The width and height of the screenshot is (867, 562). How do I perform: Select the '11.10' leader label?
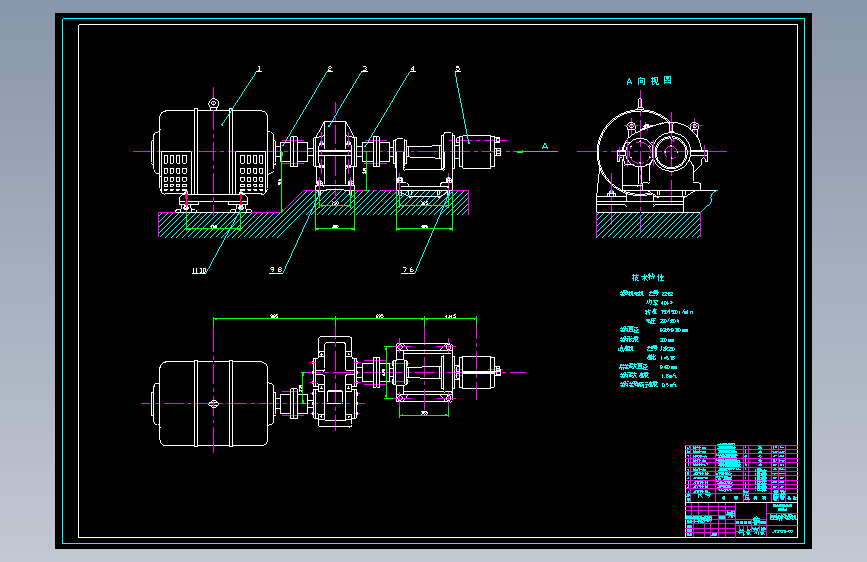(199, 270)
